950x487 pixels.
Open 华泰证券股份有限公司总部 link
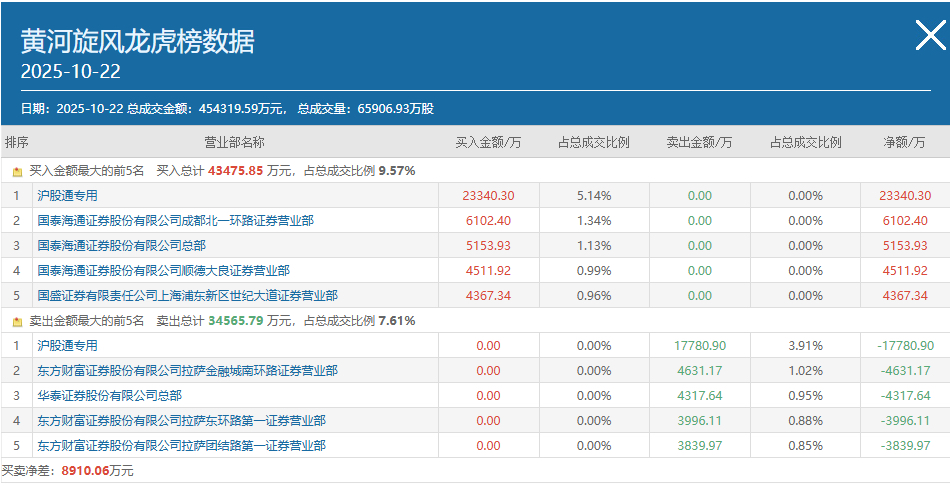[110, 396]
